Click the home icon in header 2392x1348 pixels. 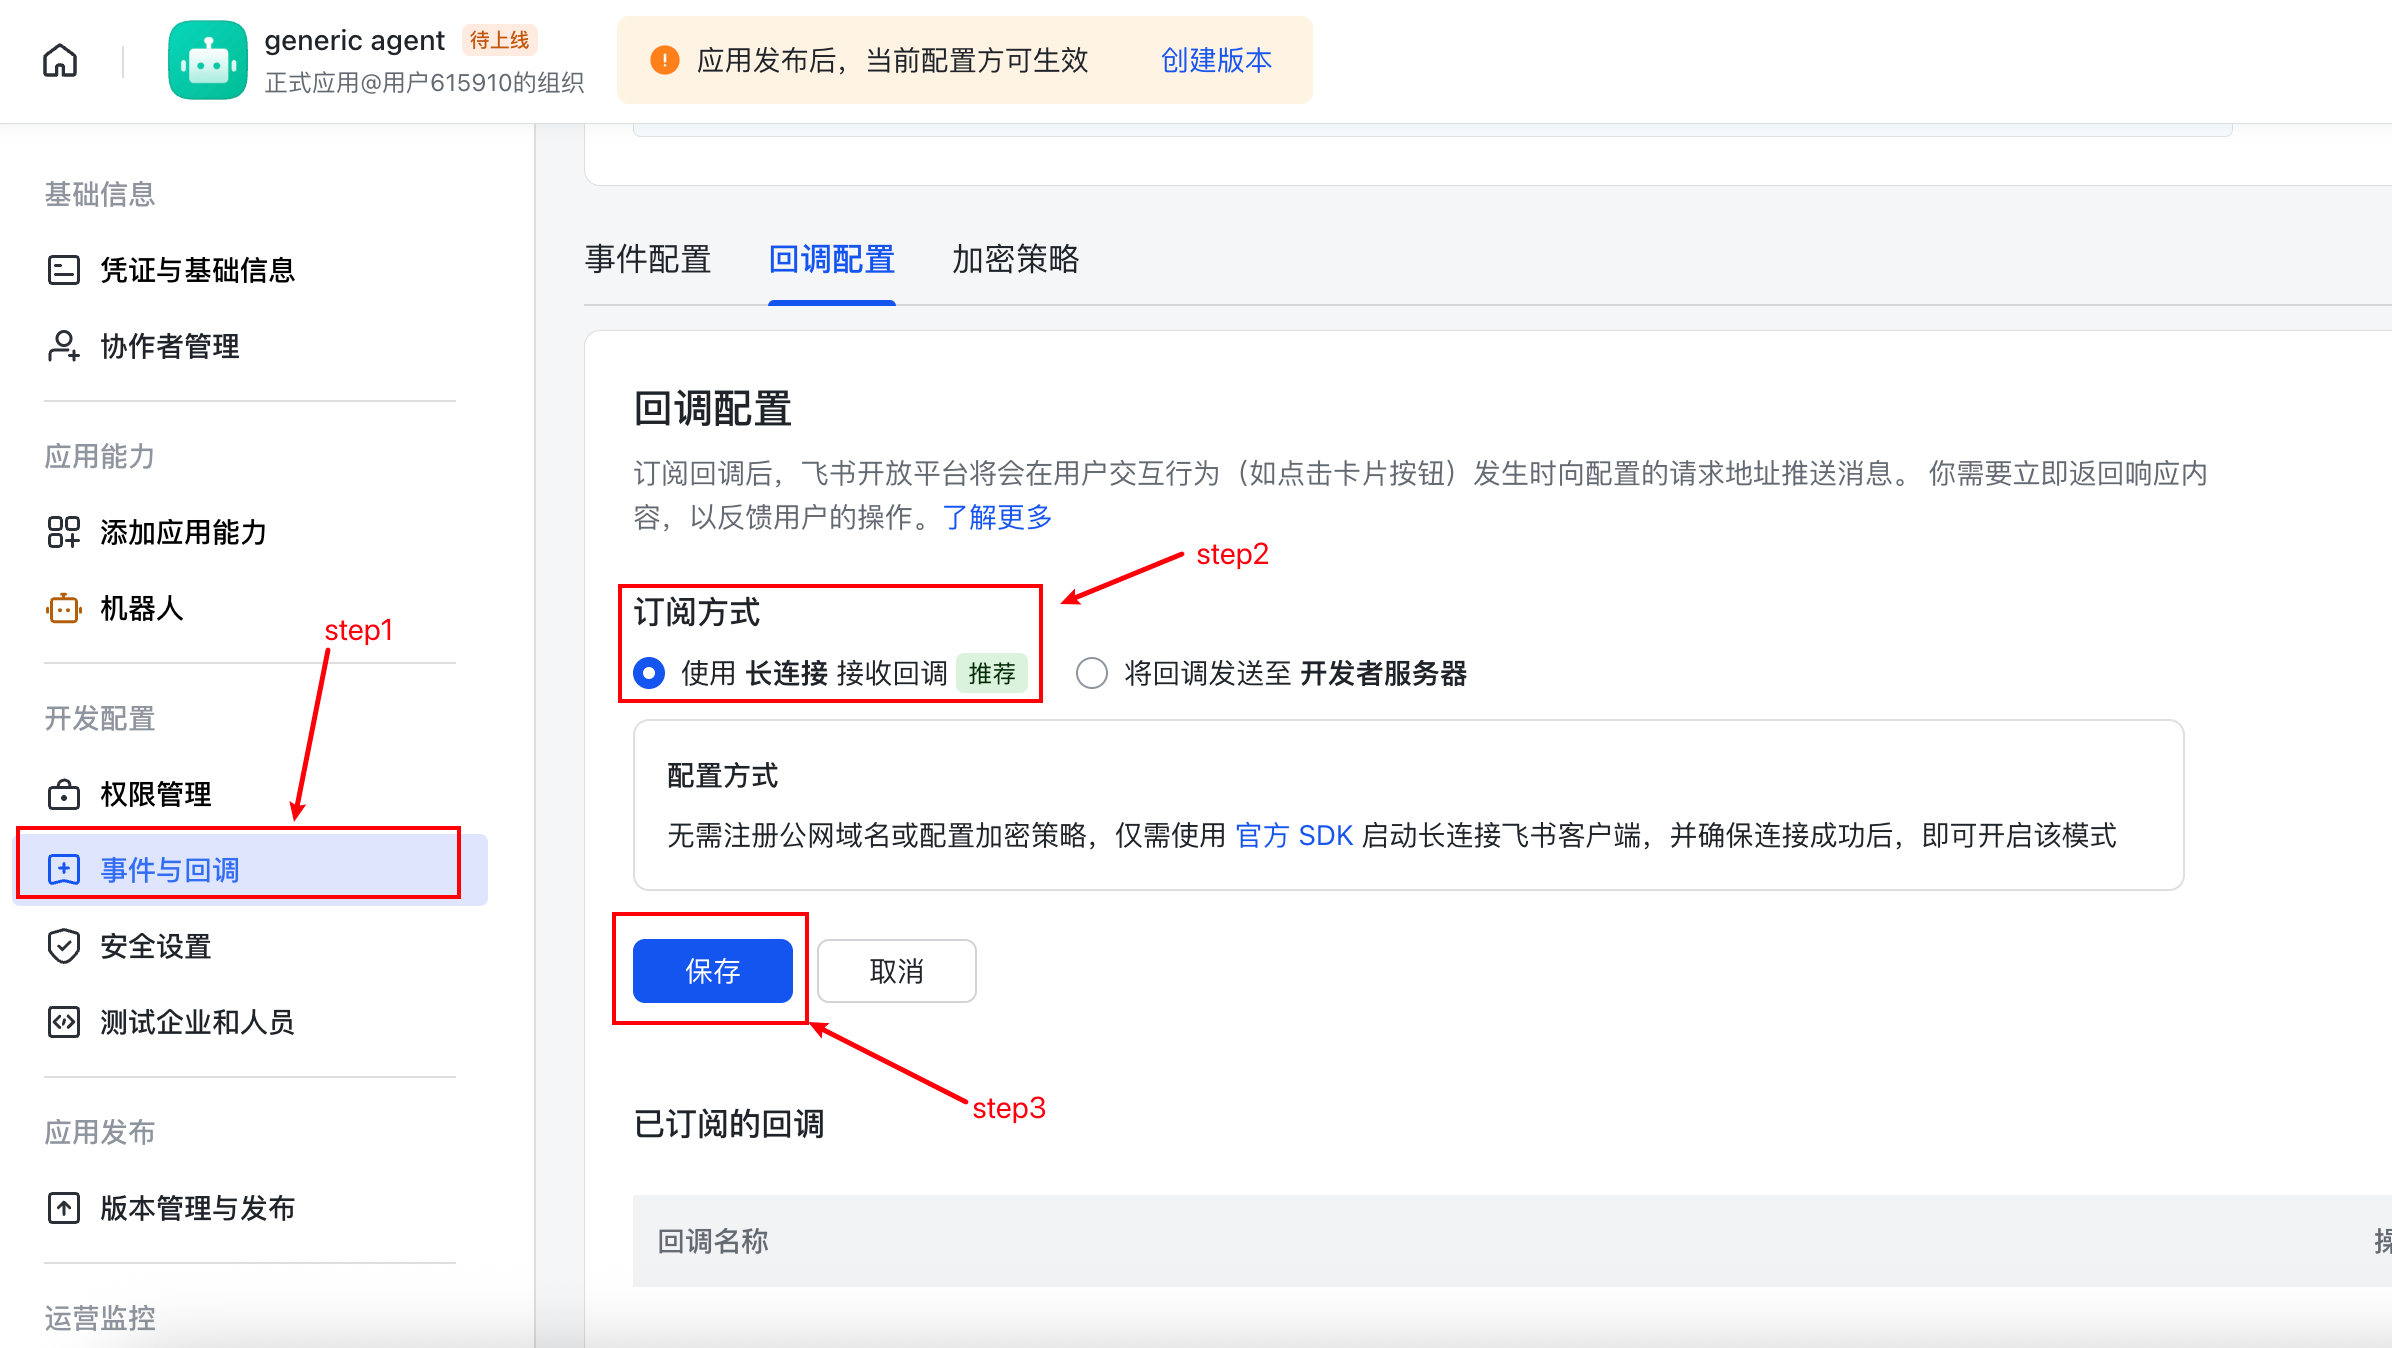[60, 61]
